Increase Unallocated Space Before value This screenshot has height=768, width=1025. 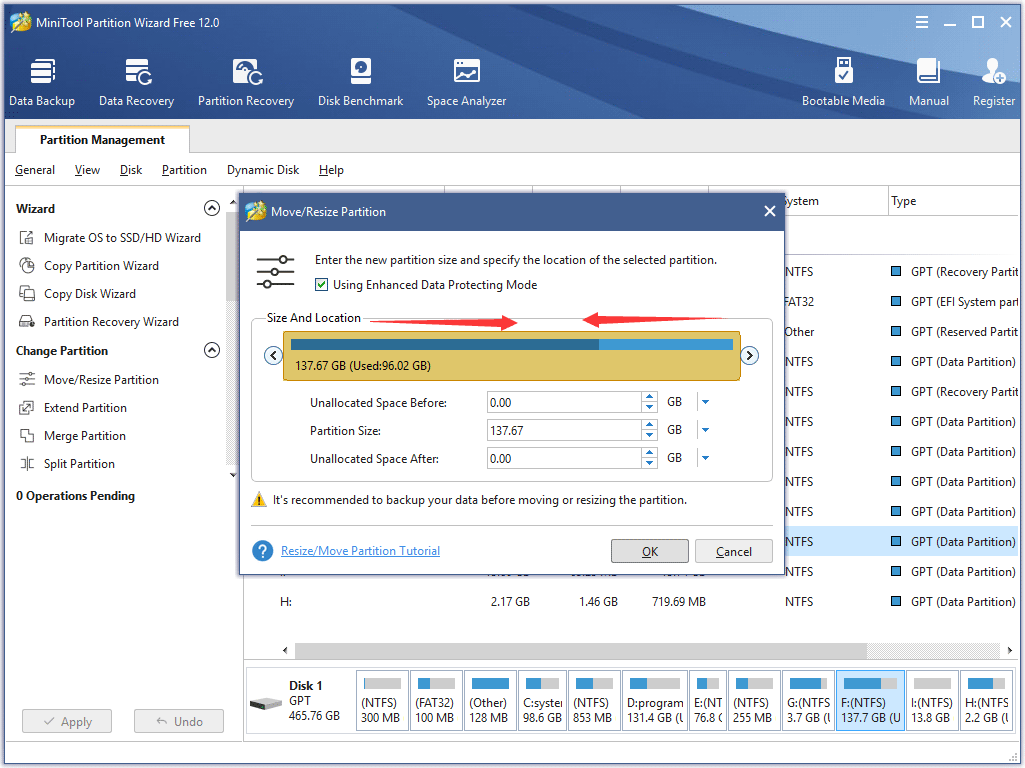(x=649, y=397)
